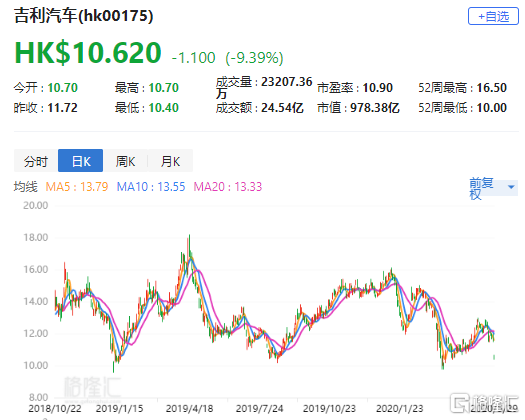Click the dropdown arrow beside 前复权
Viewport: 525px width, 420px height.
[511, 187]
